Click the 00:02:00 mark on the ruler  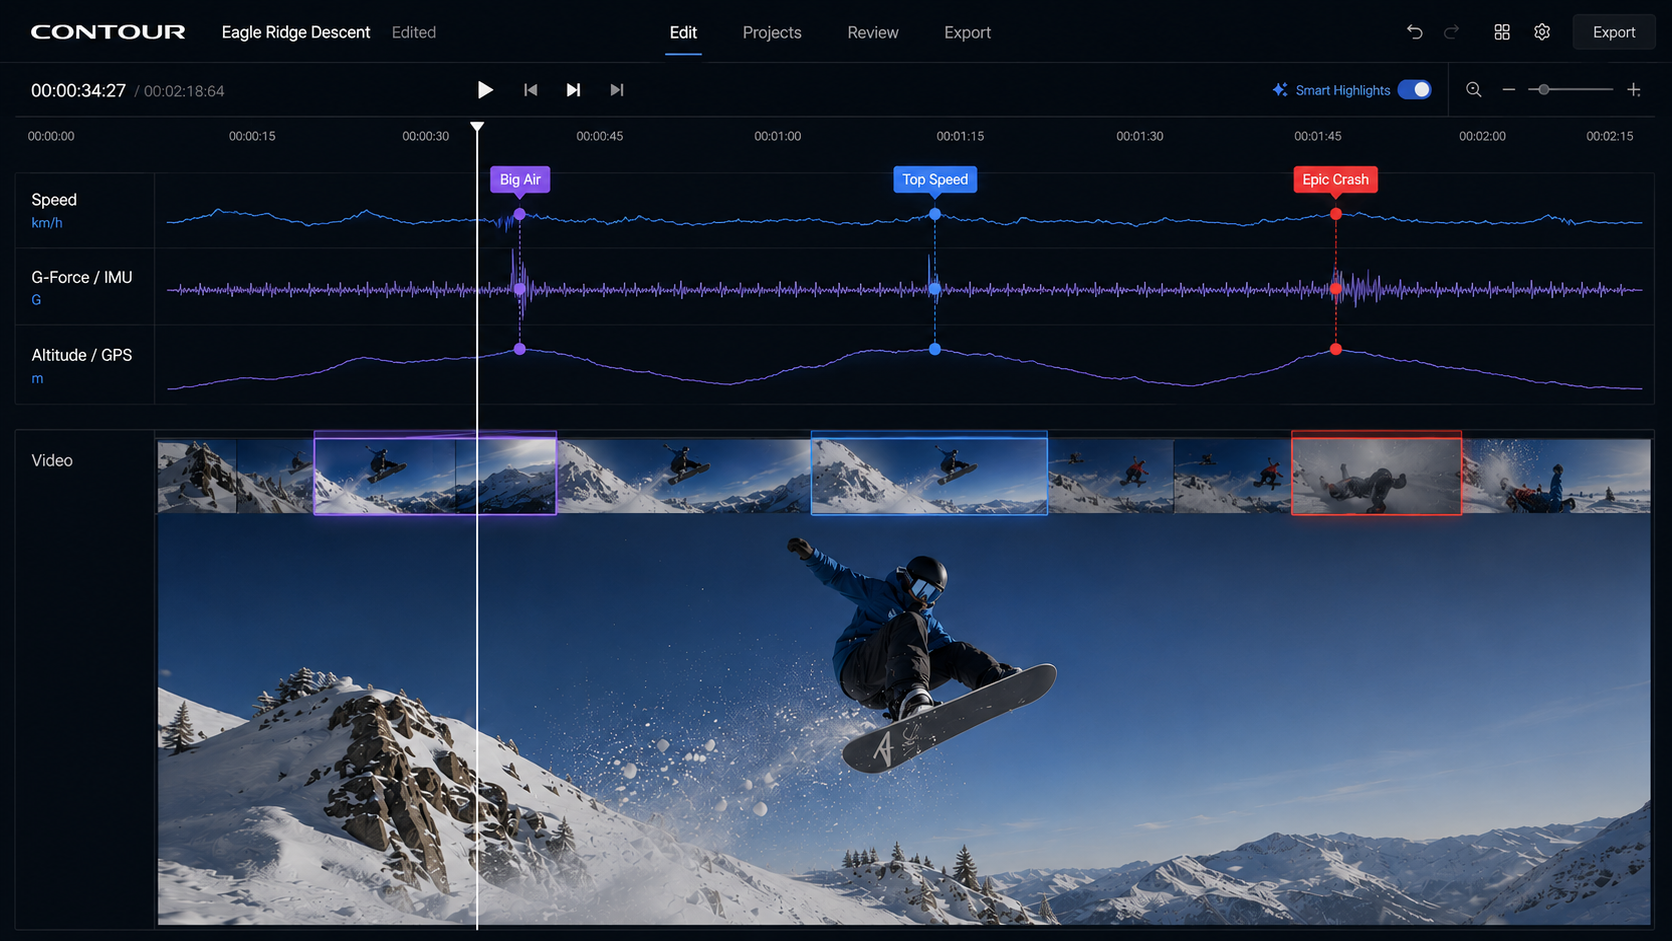click(1482, 136)
